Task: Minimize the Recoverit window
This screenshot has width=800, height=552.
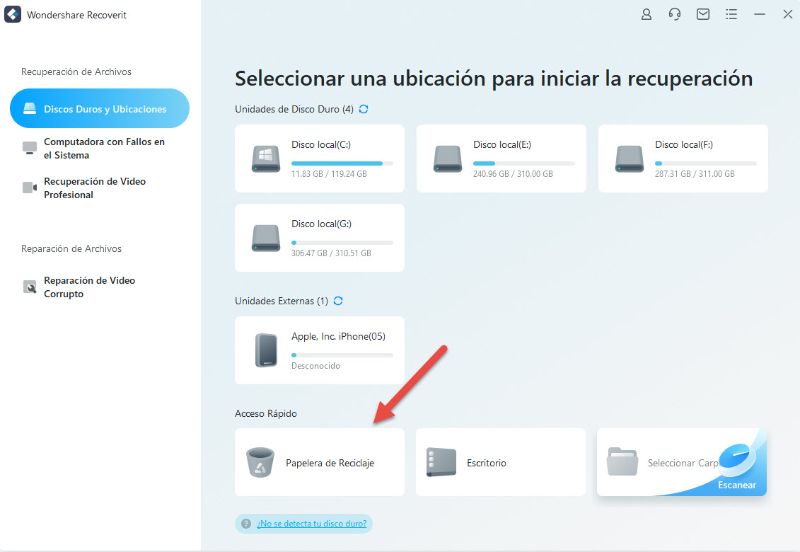Action: pyautogui.click(x=760, y=14)
